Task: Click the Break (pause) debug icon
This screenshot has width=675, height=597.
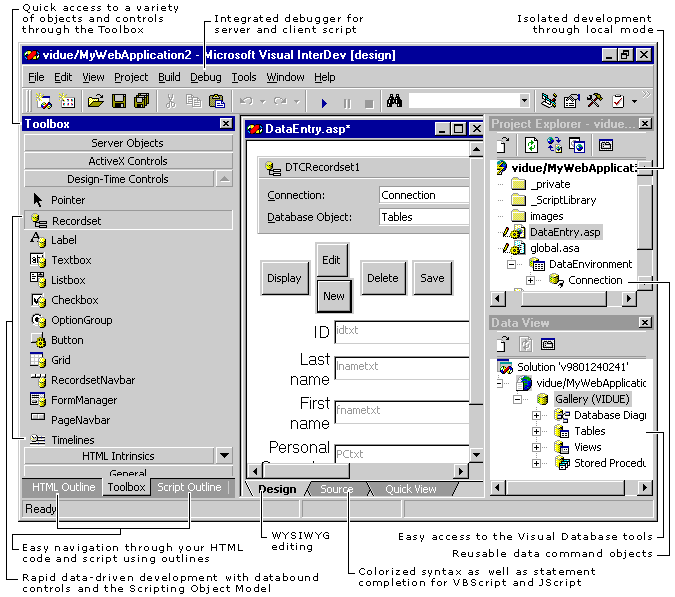Action: [347, 104]
